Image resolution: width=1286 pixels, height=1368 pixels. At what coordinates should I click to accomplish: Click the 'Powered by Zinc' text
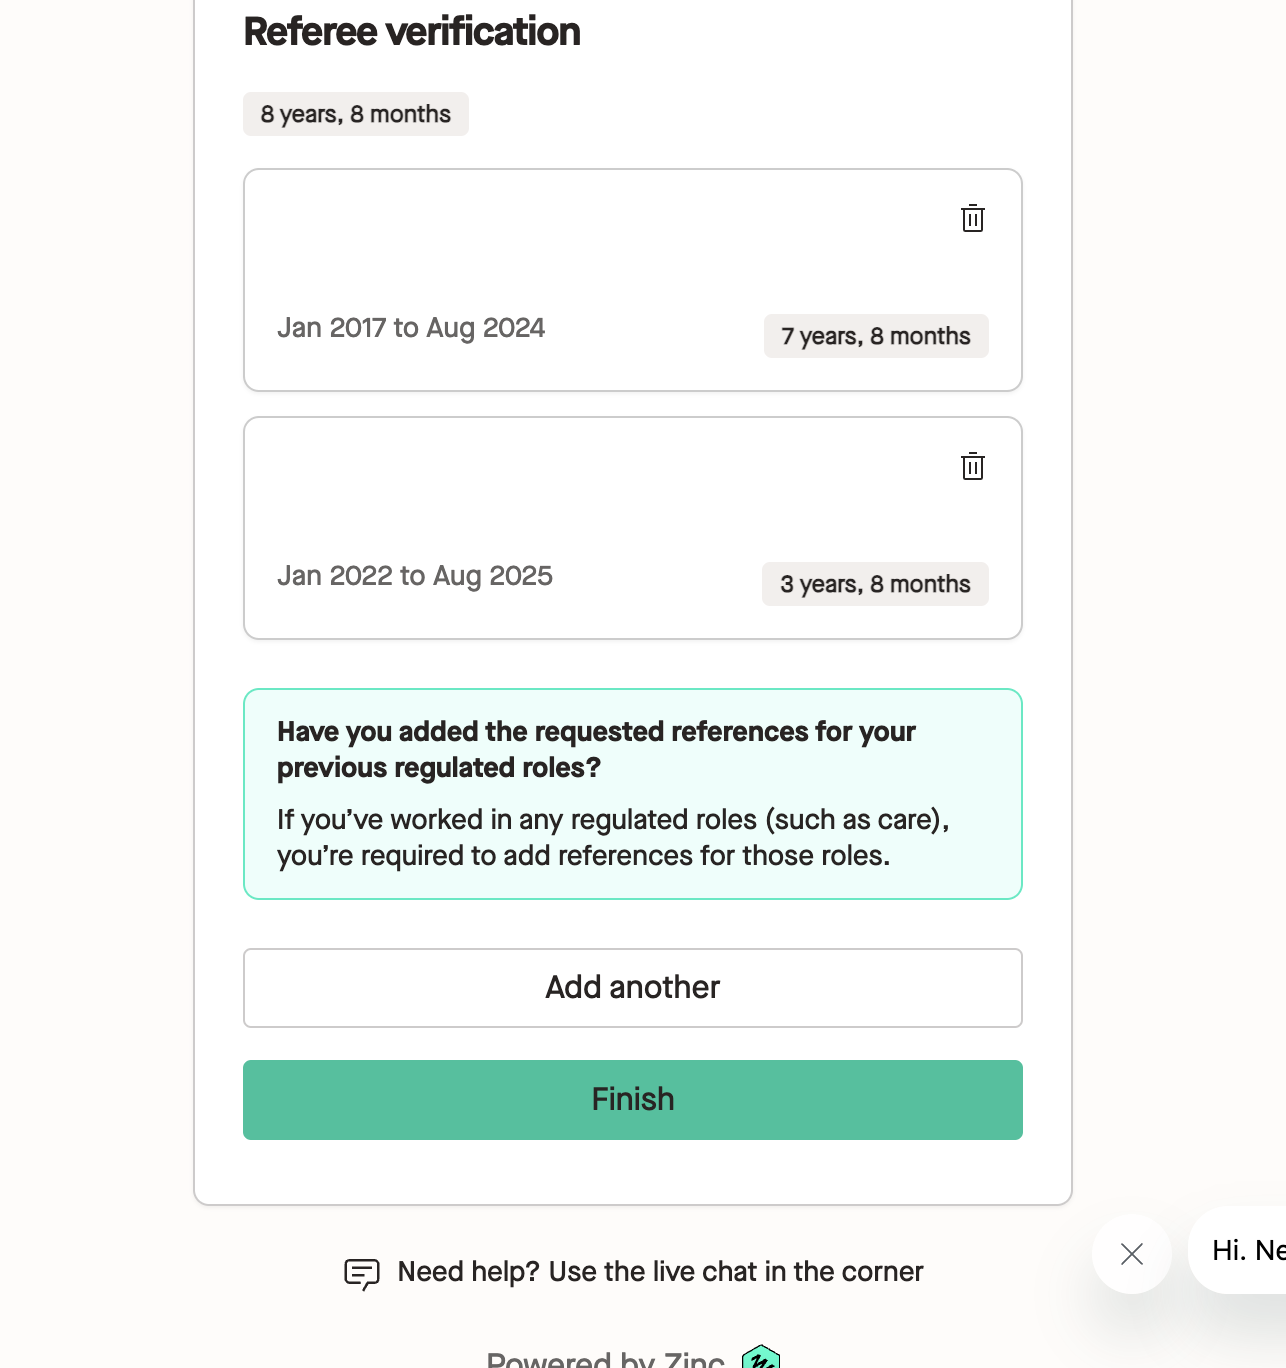tap(605, 1359)
